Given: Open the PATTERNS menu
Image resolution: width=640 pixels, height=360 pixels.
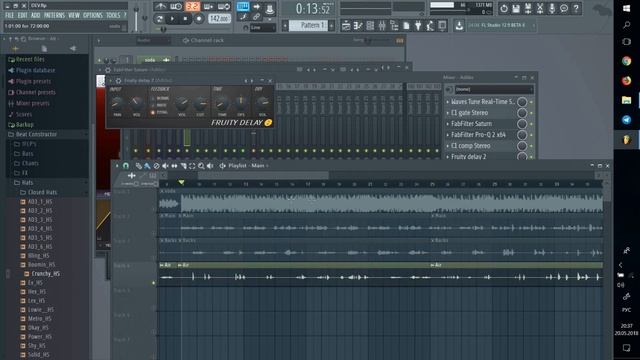Looking at the screenshot, I should click(x=54, y=16).
